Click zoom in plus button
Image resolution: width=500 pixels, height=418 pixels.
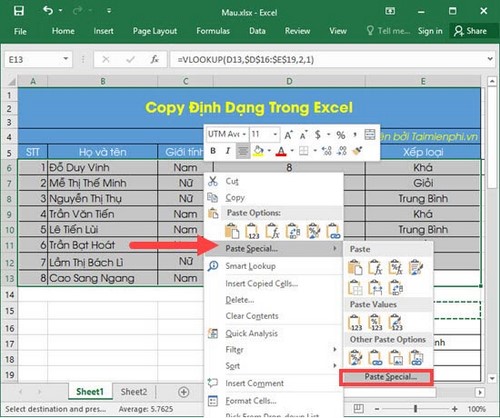coord(455,409)
